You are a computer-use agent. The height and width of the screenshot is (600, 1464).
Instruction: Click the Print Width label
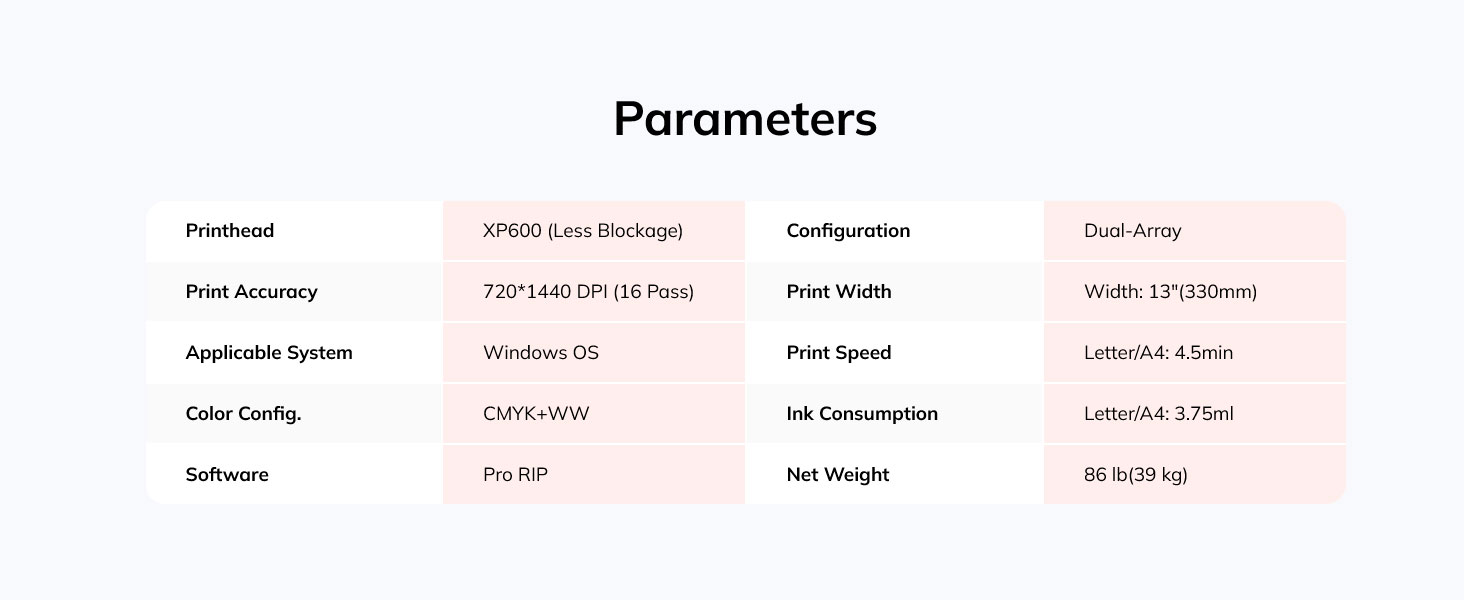pos(839,292)
